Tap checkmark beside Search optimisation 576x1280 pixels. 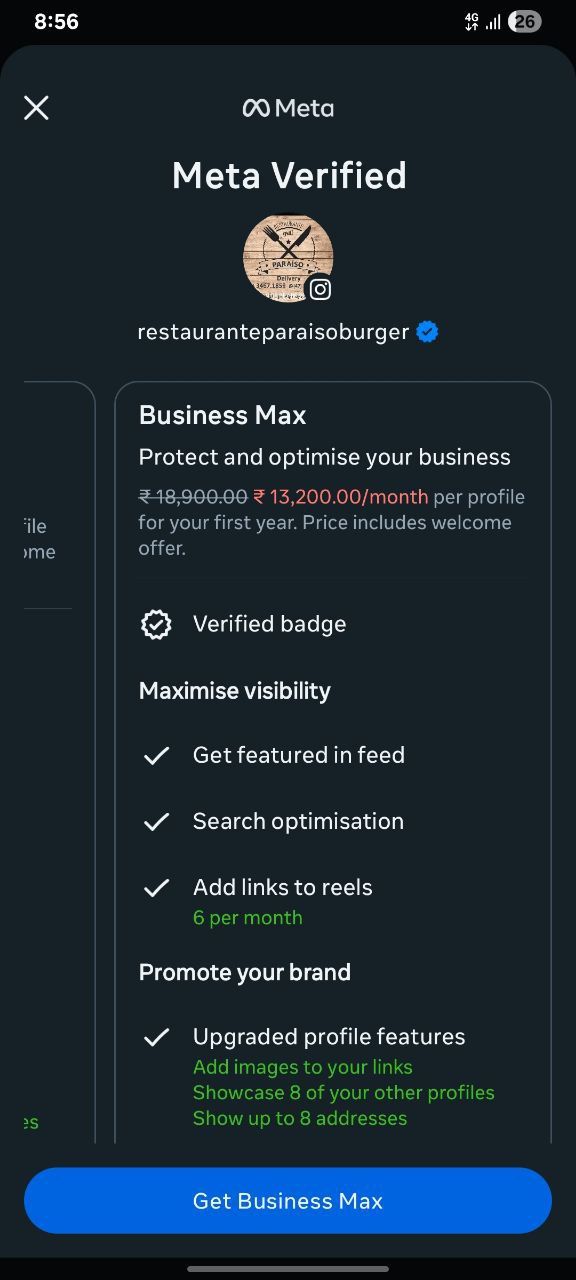pyautogui.click(x=156, y=822)
